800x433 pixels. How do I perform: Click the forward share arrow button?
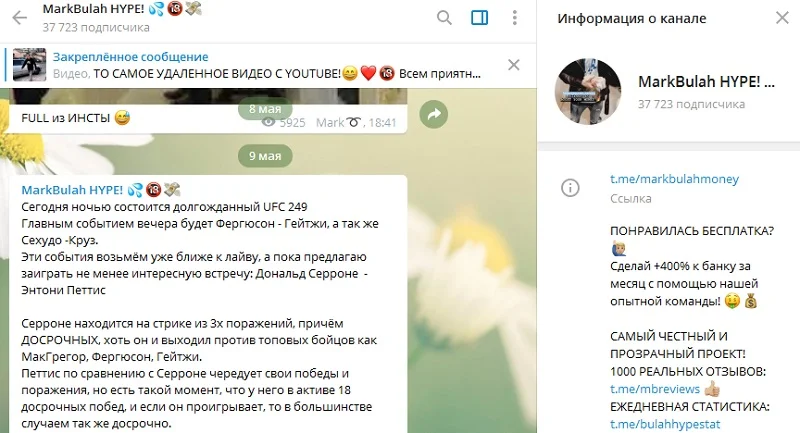(434, 114)
